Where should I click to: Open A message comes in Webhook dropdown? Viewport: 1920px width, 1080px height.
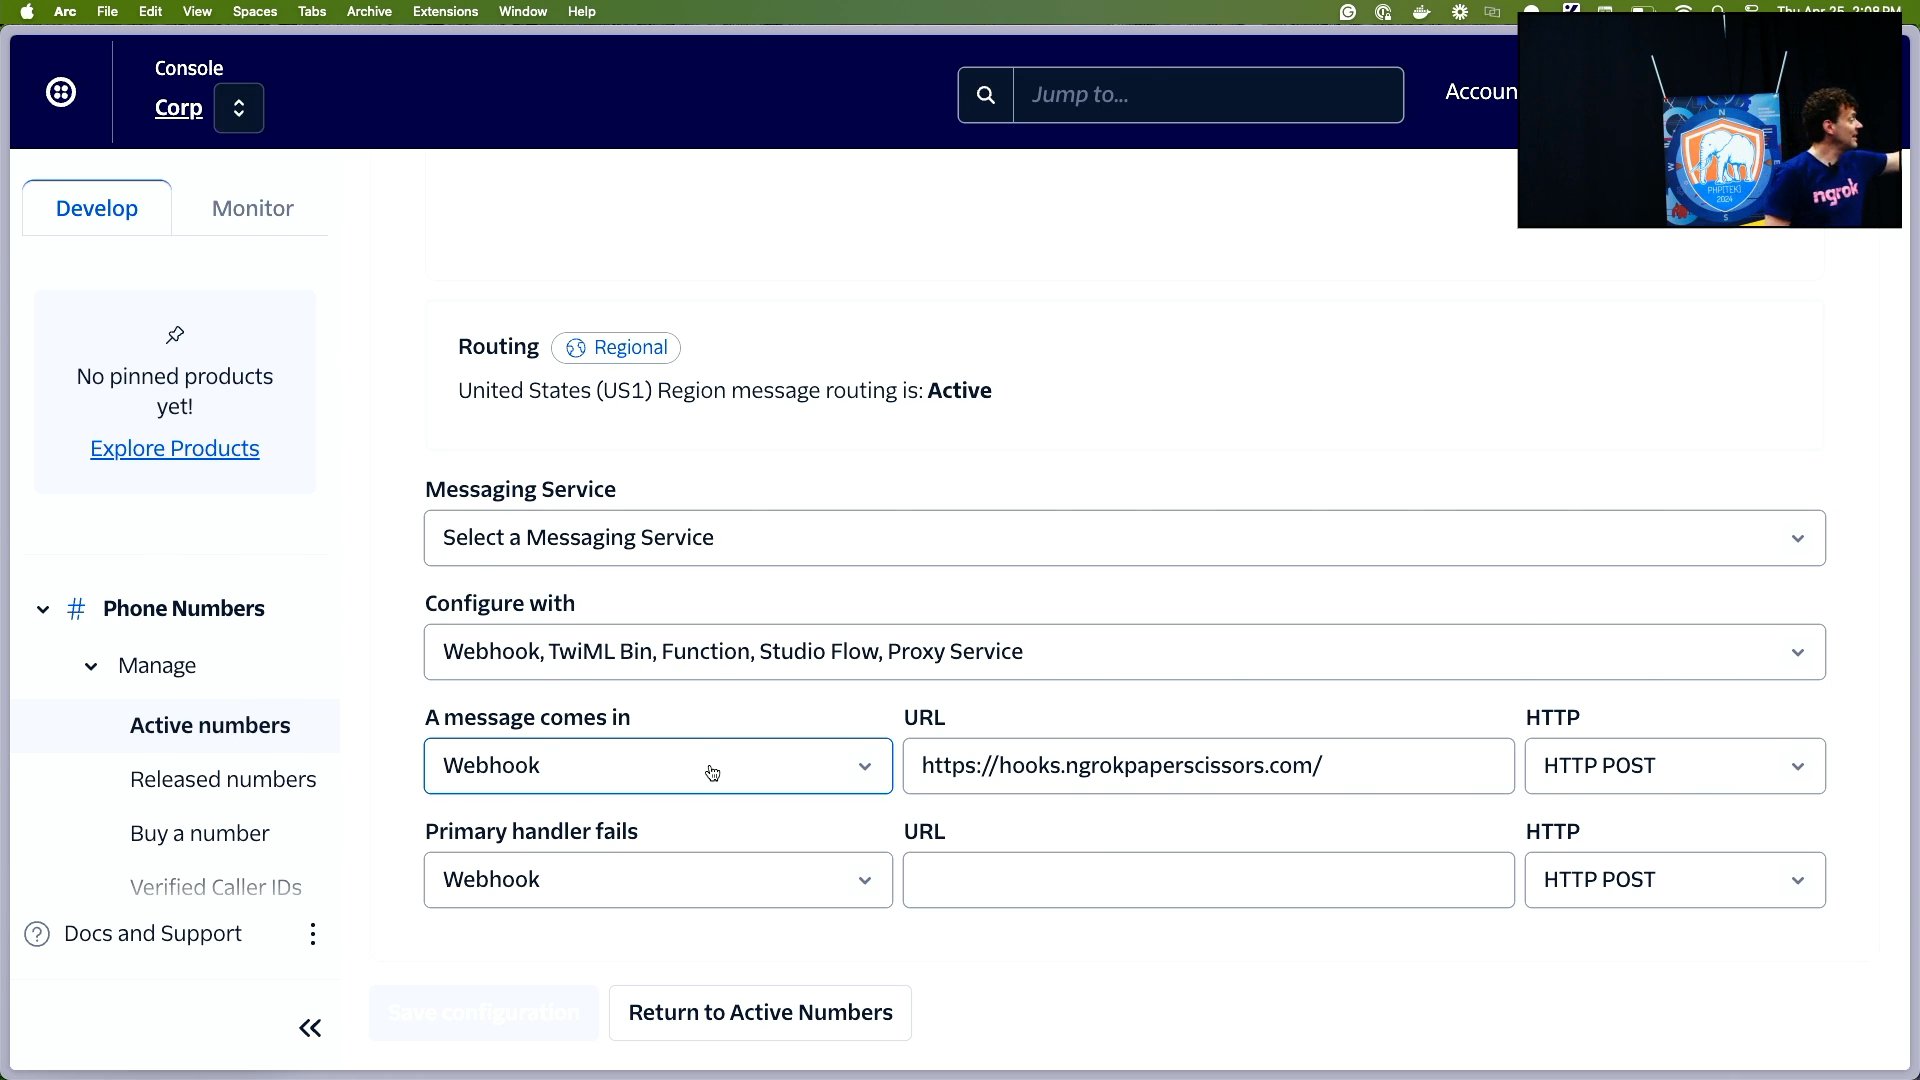click(658, 766)
